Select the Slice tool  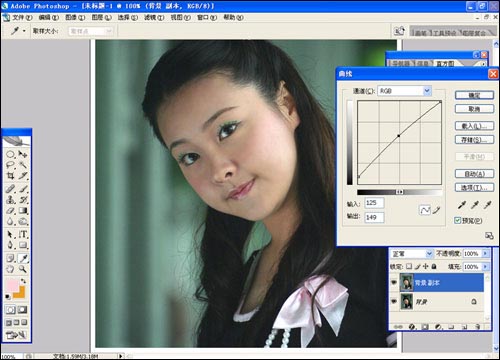pos(23,175)
